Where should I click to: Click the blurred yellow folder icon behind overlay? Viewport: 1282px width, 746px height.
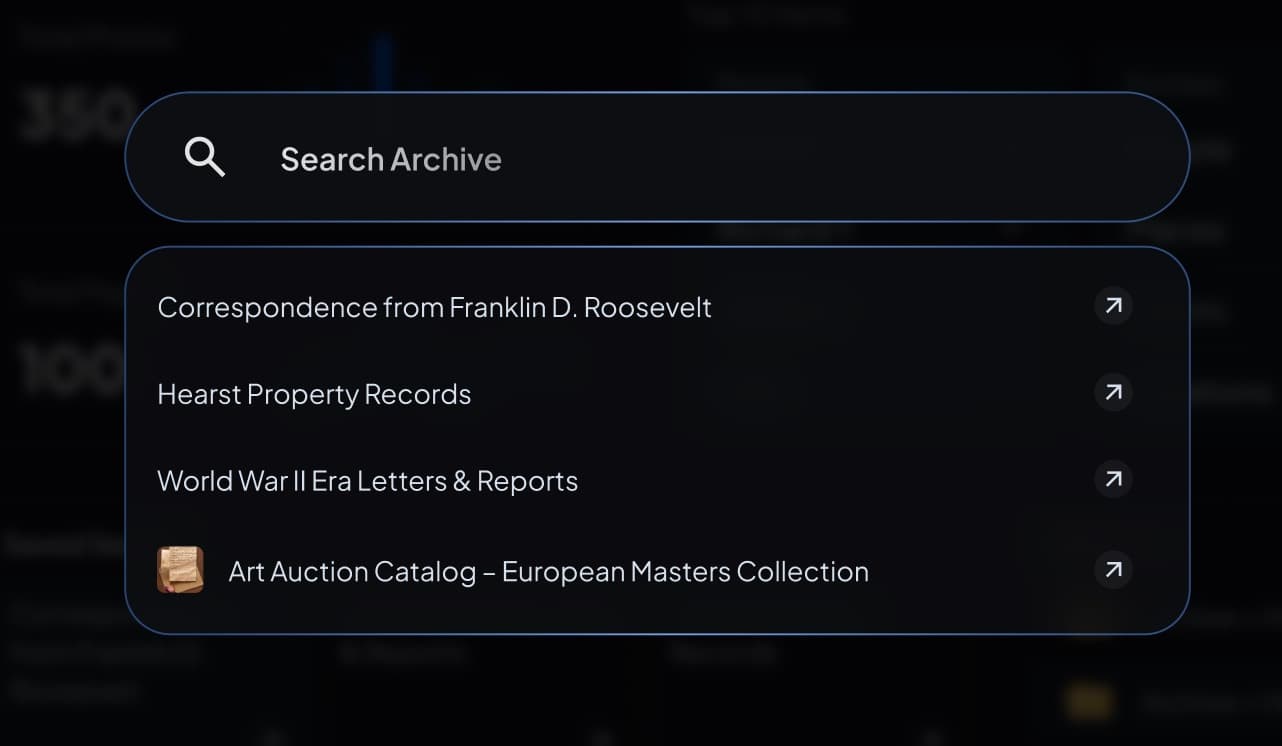(1089, 702)
